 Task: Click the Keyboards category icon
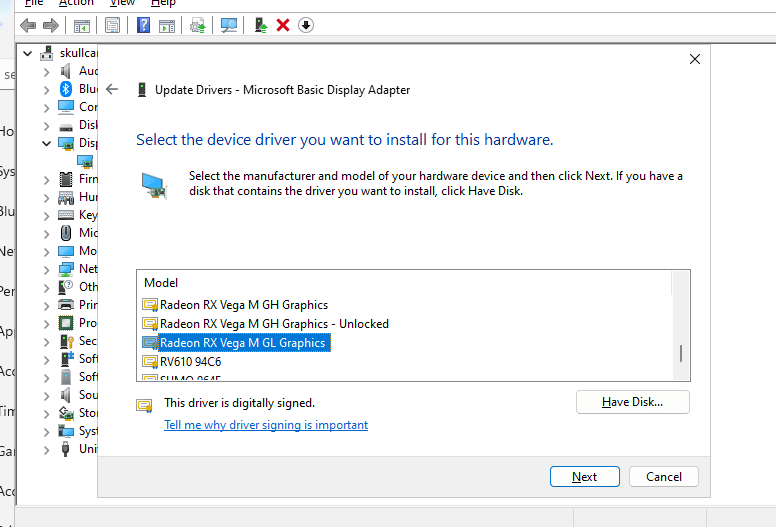tap(66, 215)
